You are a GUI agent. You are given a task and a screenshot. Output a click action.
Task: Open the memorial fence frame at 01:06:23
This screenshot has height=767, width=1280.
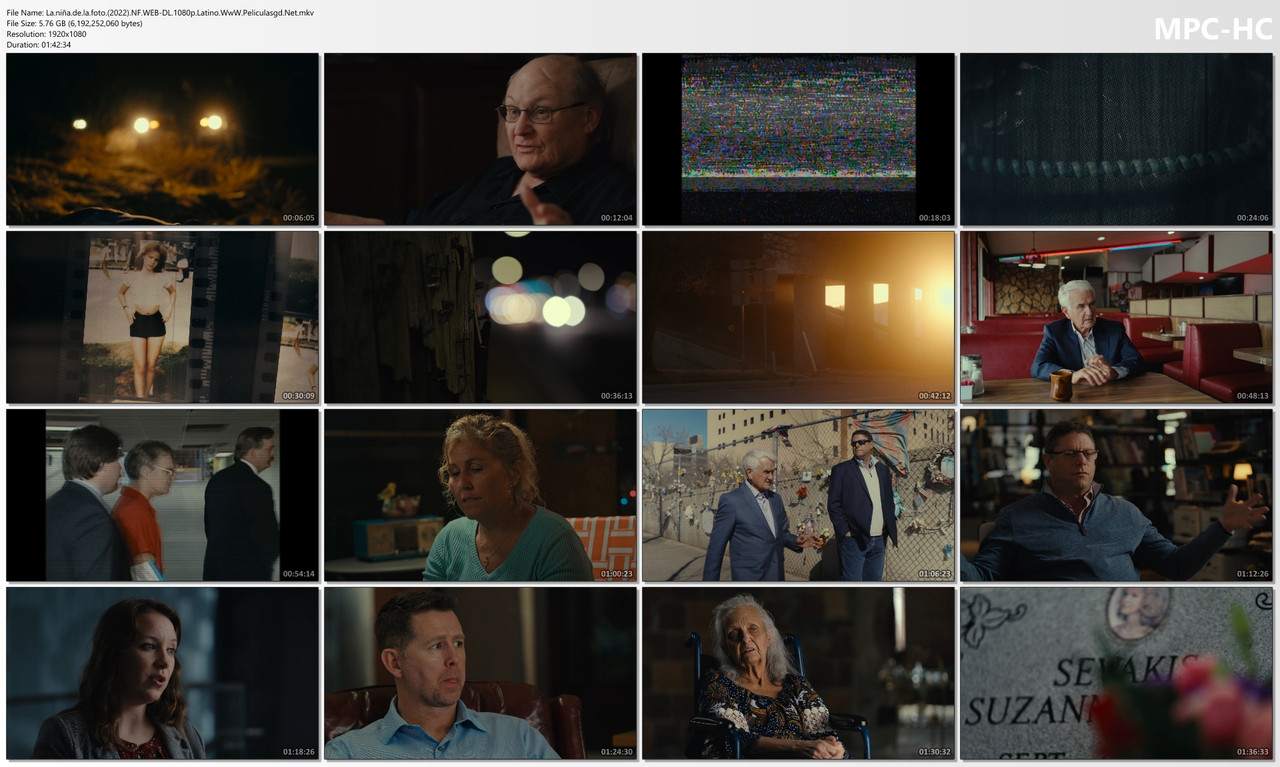(798, 495)
